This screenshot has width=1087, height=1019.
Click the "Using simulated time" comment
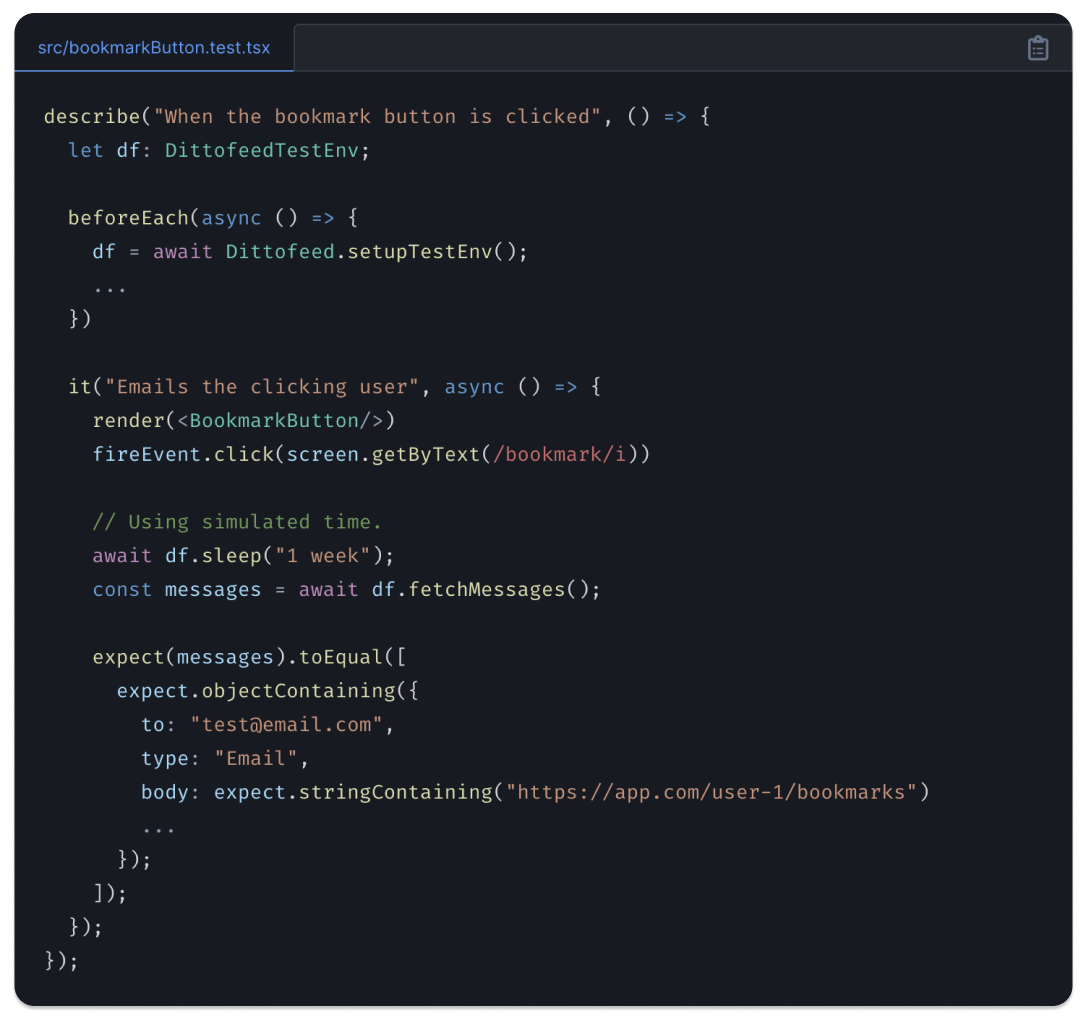237,522
